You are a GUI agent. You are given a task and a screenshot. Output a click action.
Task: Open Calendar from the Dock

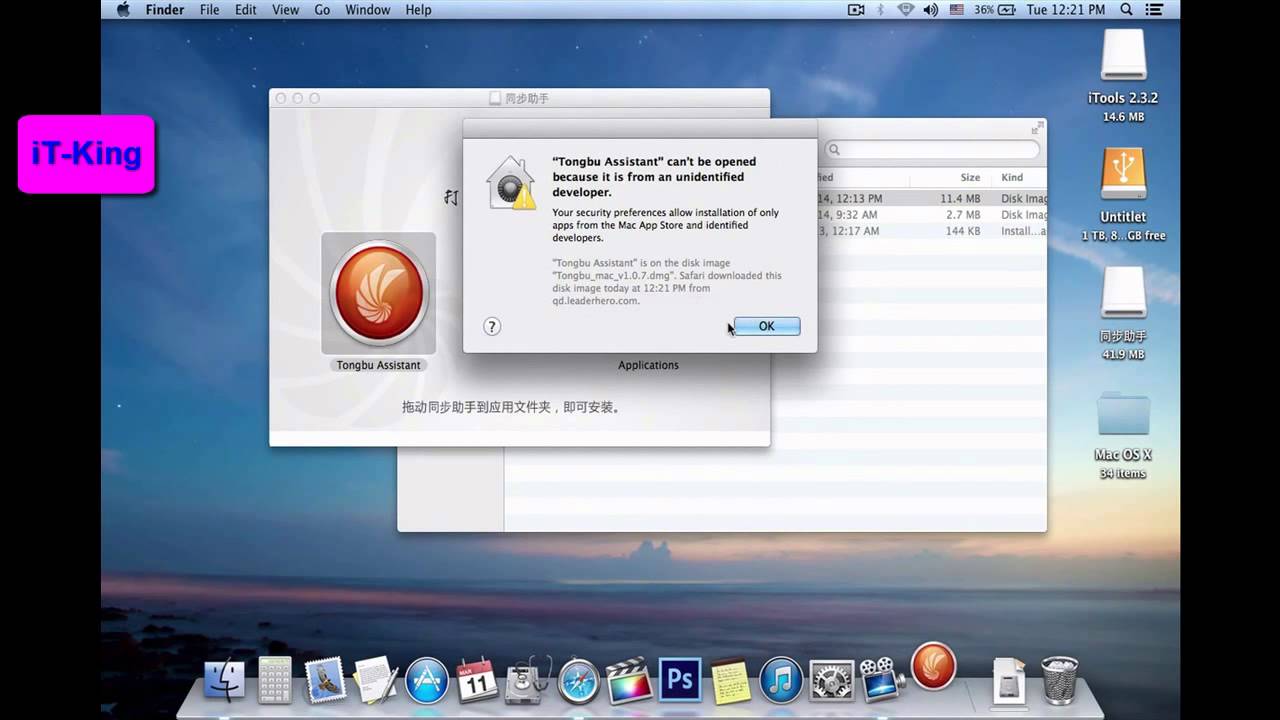[x=476, y=681]
